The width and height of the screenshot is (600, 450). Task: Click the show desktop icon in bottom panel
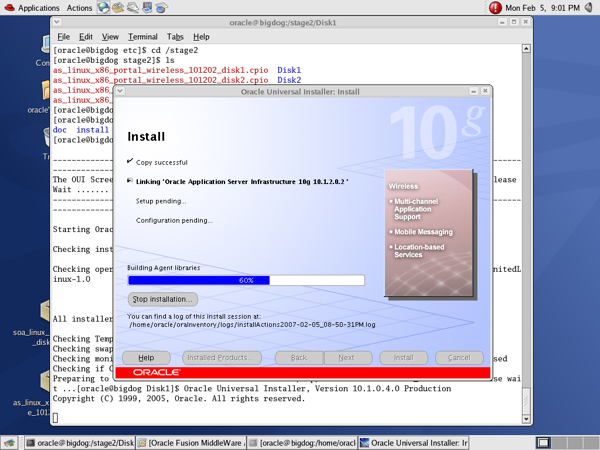[9, 443]
